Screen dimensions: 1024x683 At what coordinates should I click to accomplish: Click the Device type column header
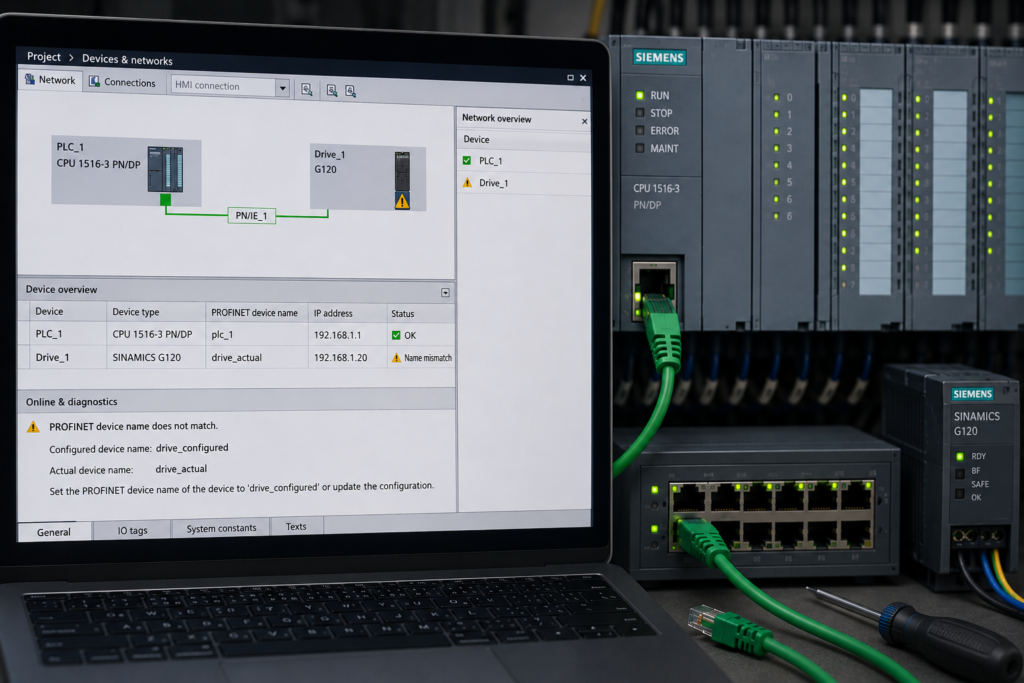[x=155, y=312]
